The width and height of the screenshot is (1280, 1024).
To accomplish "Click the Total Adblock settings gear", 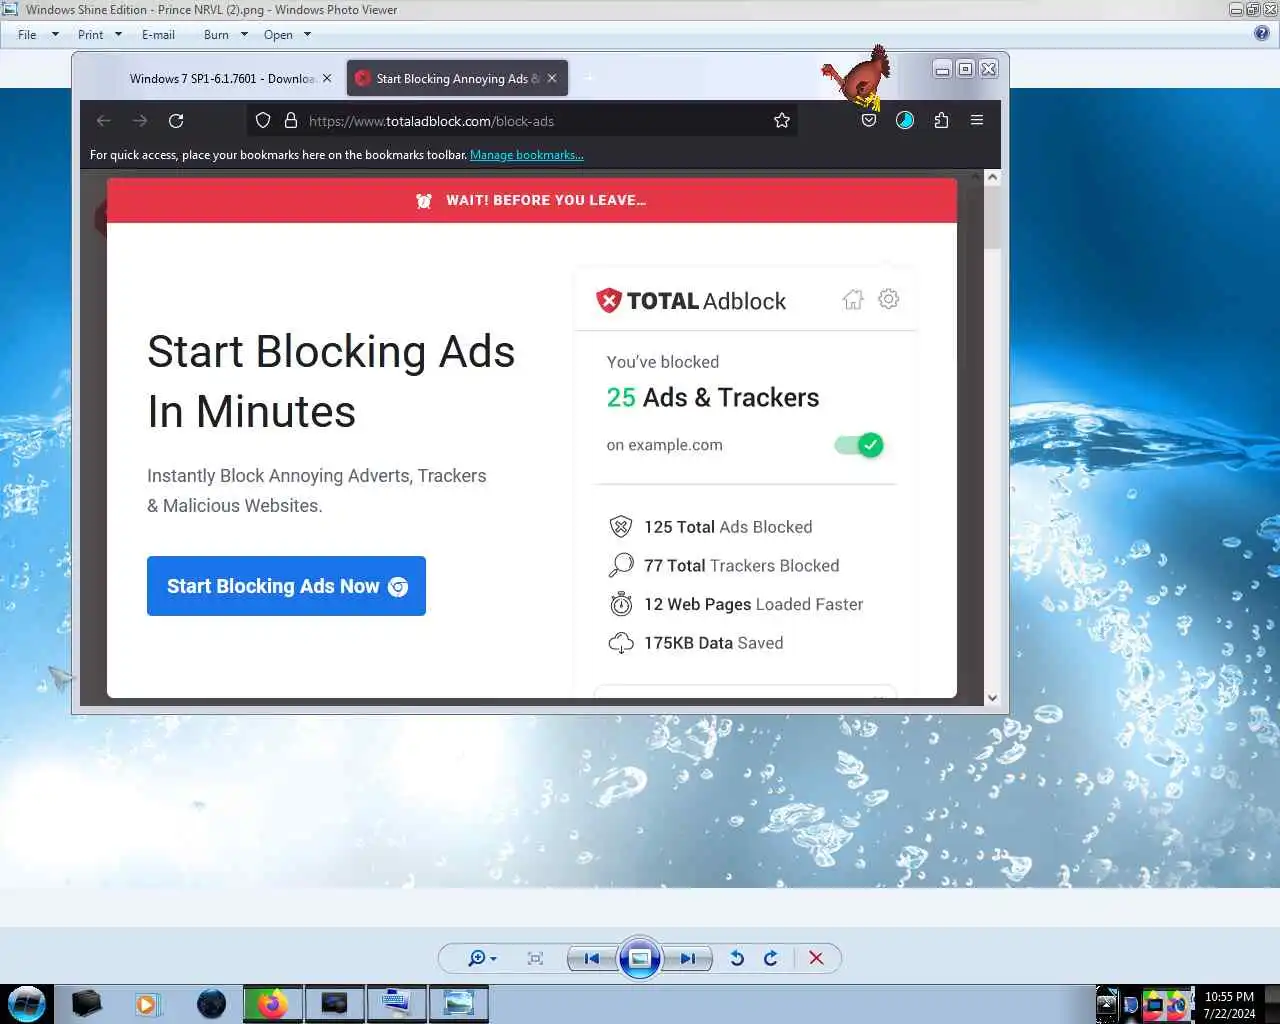I will pyautogui.click(x=888, y=299).
